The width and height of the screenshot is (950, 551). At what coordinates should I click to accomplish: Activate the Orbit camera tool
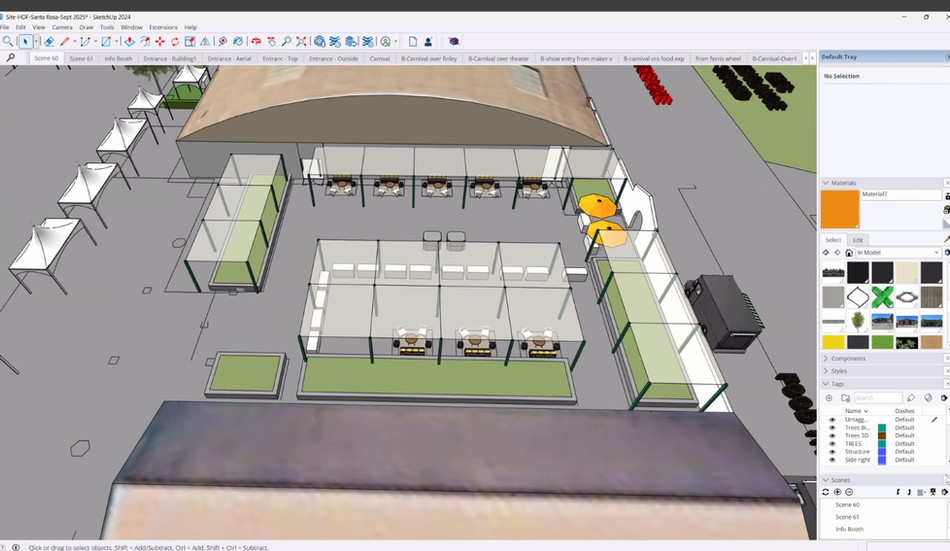256,41
